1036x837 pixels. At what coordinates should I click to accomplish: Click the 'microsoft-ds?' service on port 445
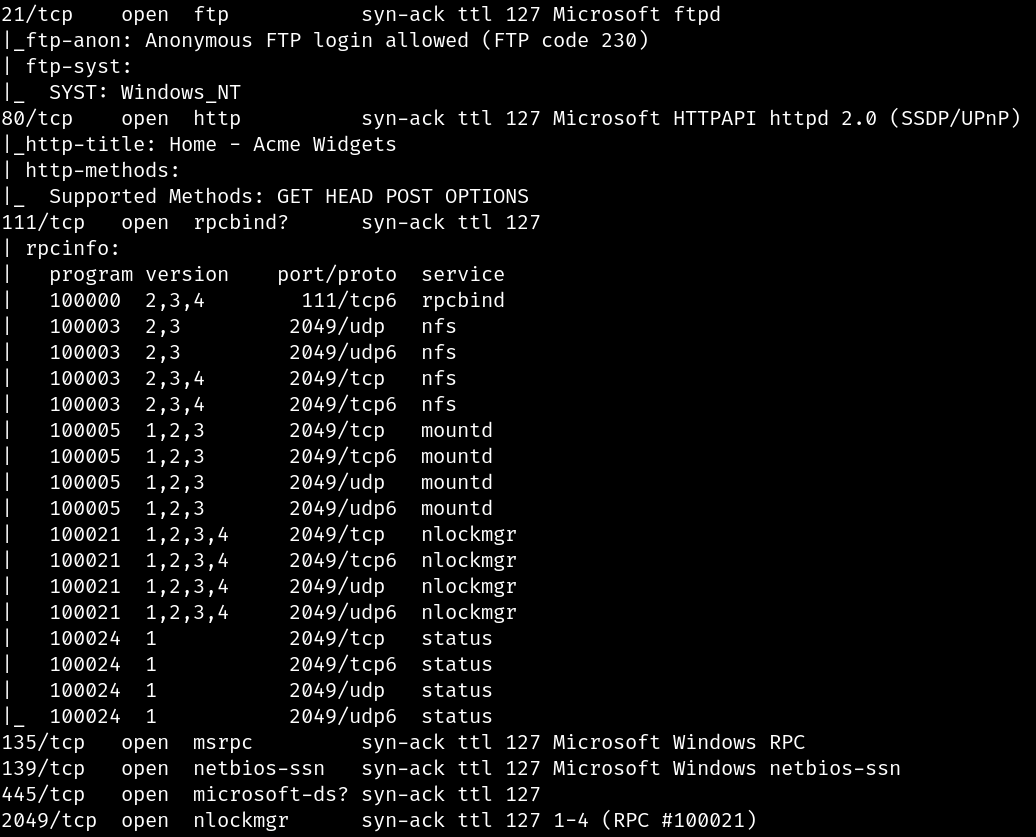(x=271, y=795)
